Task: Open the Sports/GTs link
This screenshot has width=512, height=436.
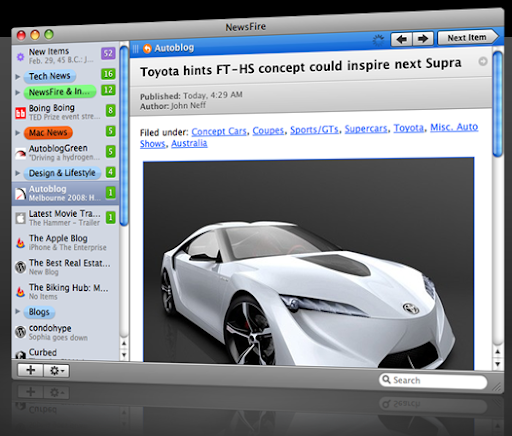Action: click(x=314, y=129)
